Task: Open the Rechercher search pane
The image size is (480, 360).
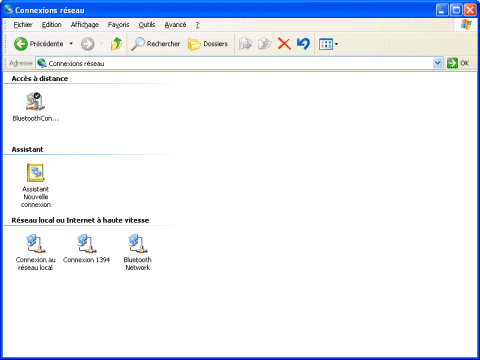Action: 155,44
